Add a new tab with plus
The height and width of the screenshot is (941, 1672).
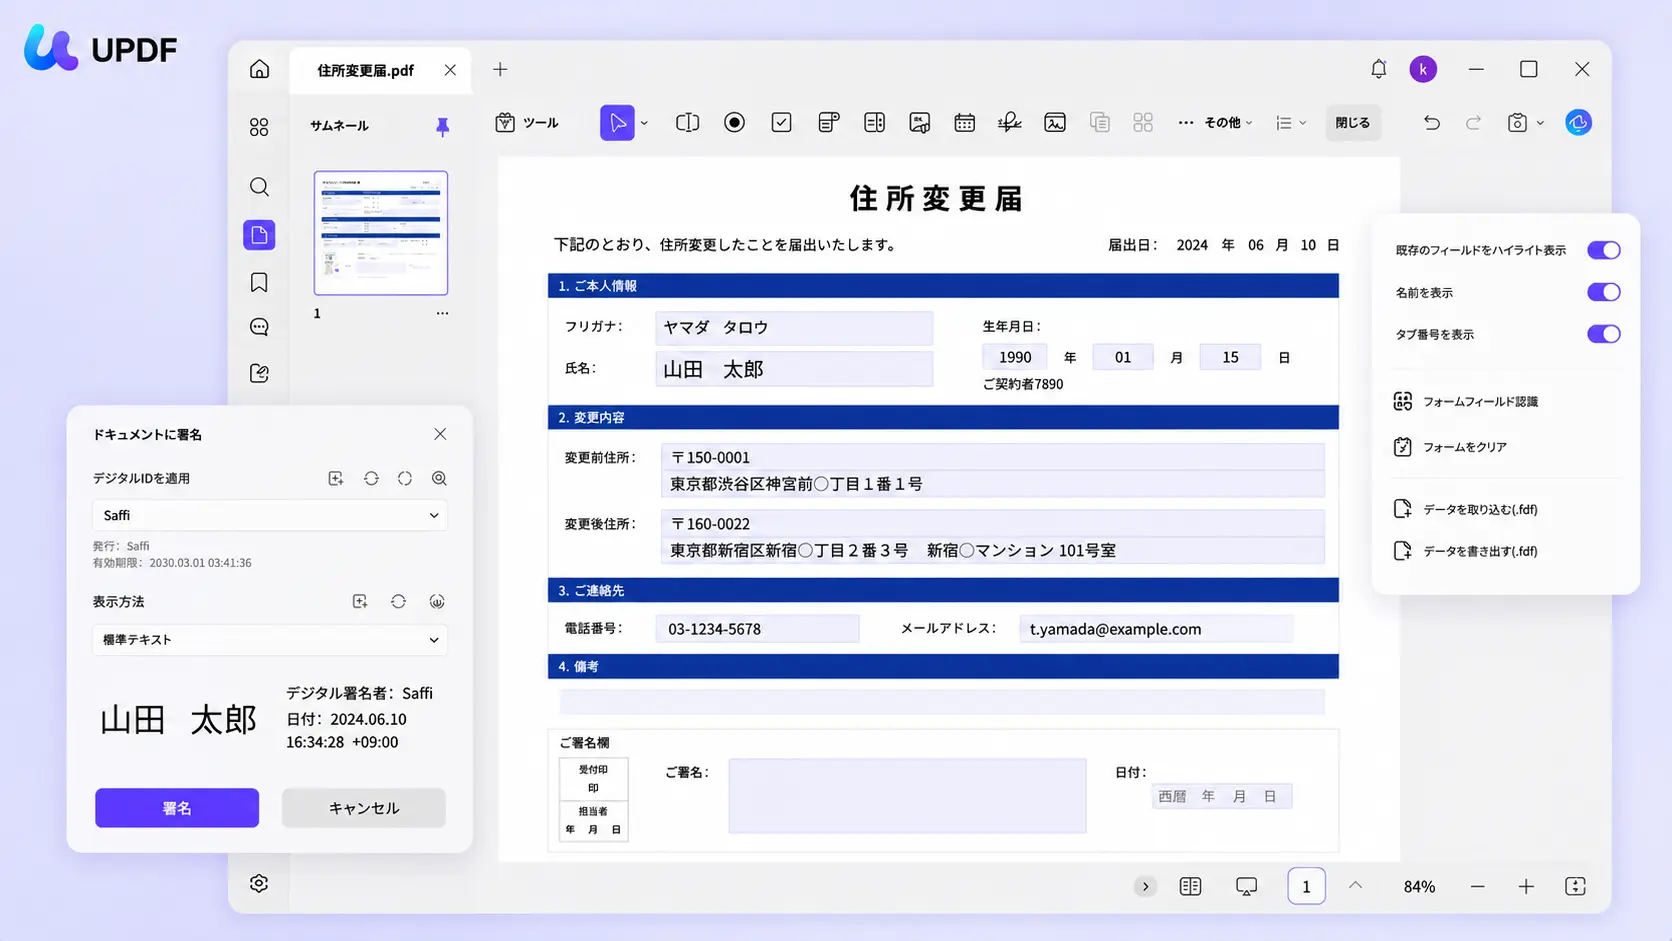point(500,69)
